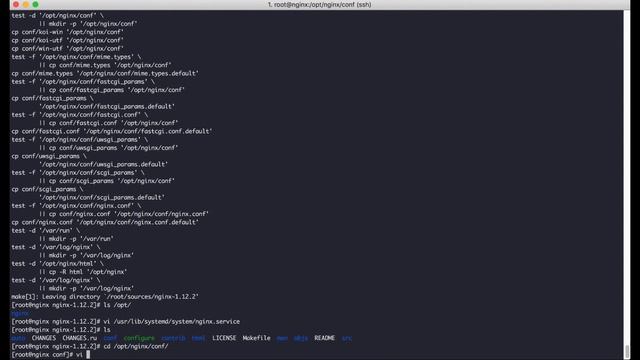
Task: Click the 'Makefile' file name
Action: [x=256, y=338]
